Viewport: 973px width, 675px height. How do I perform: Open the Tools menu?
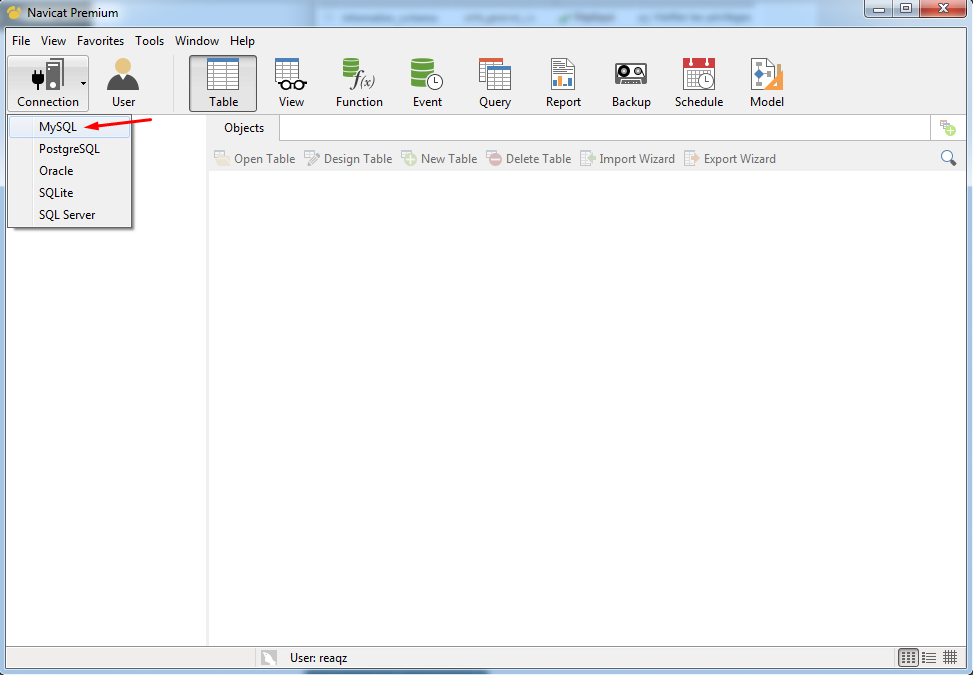(x=150, y=41)
